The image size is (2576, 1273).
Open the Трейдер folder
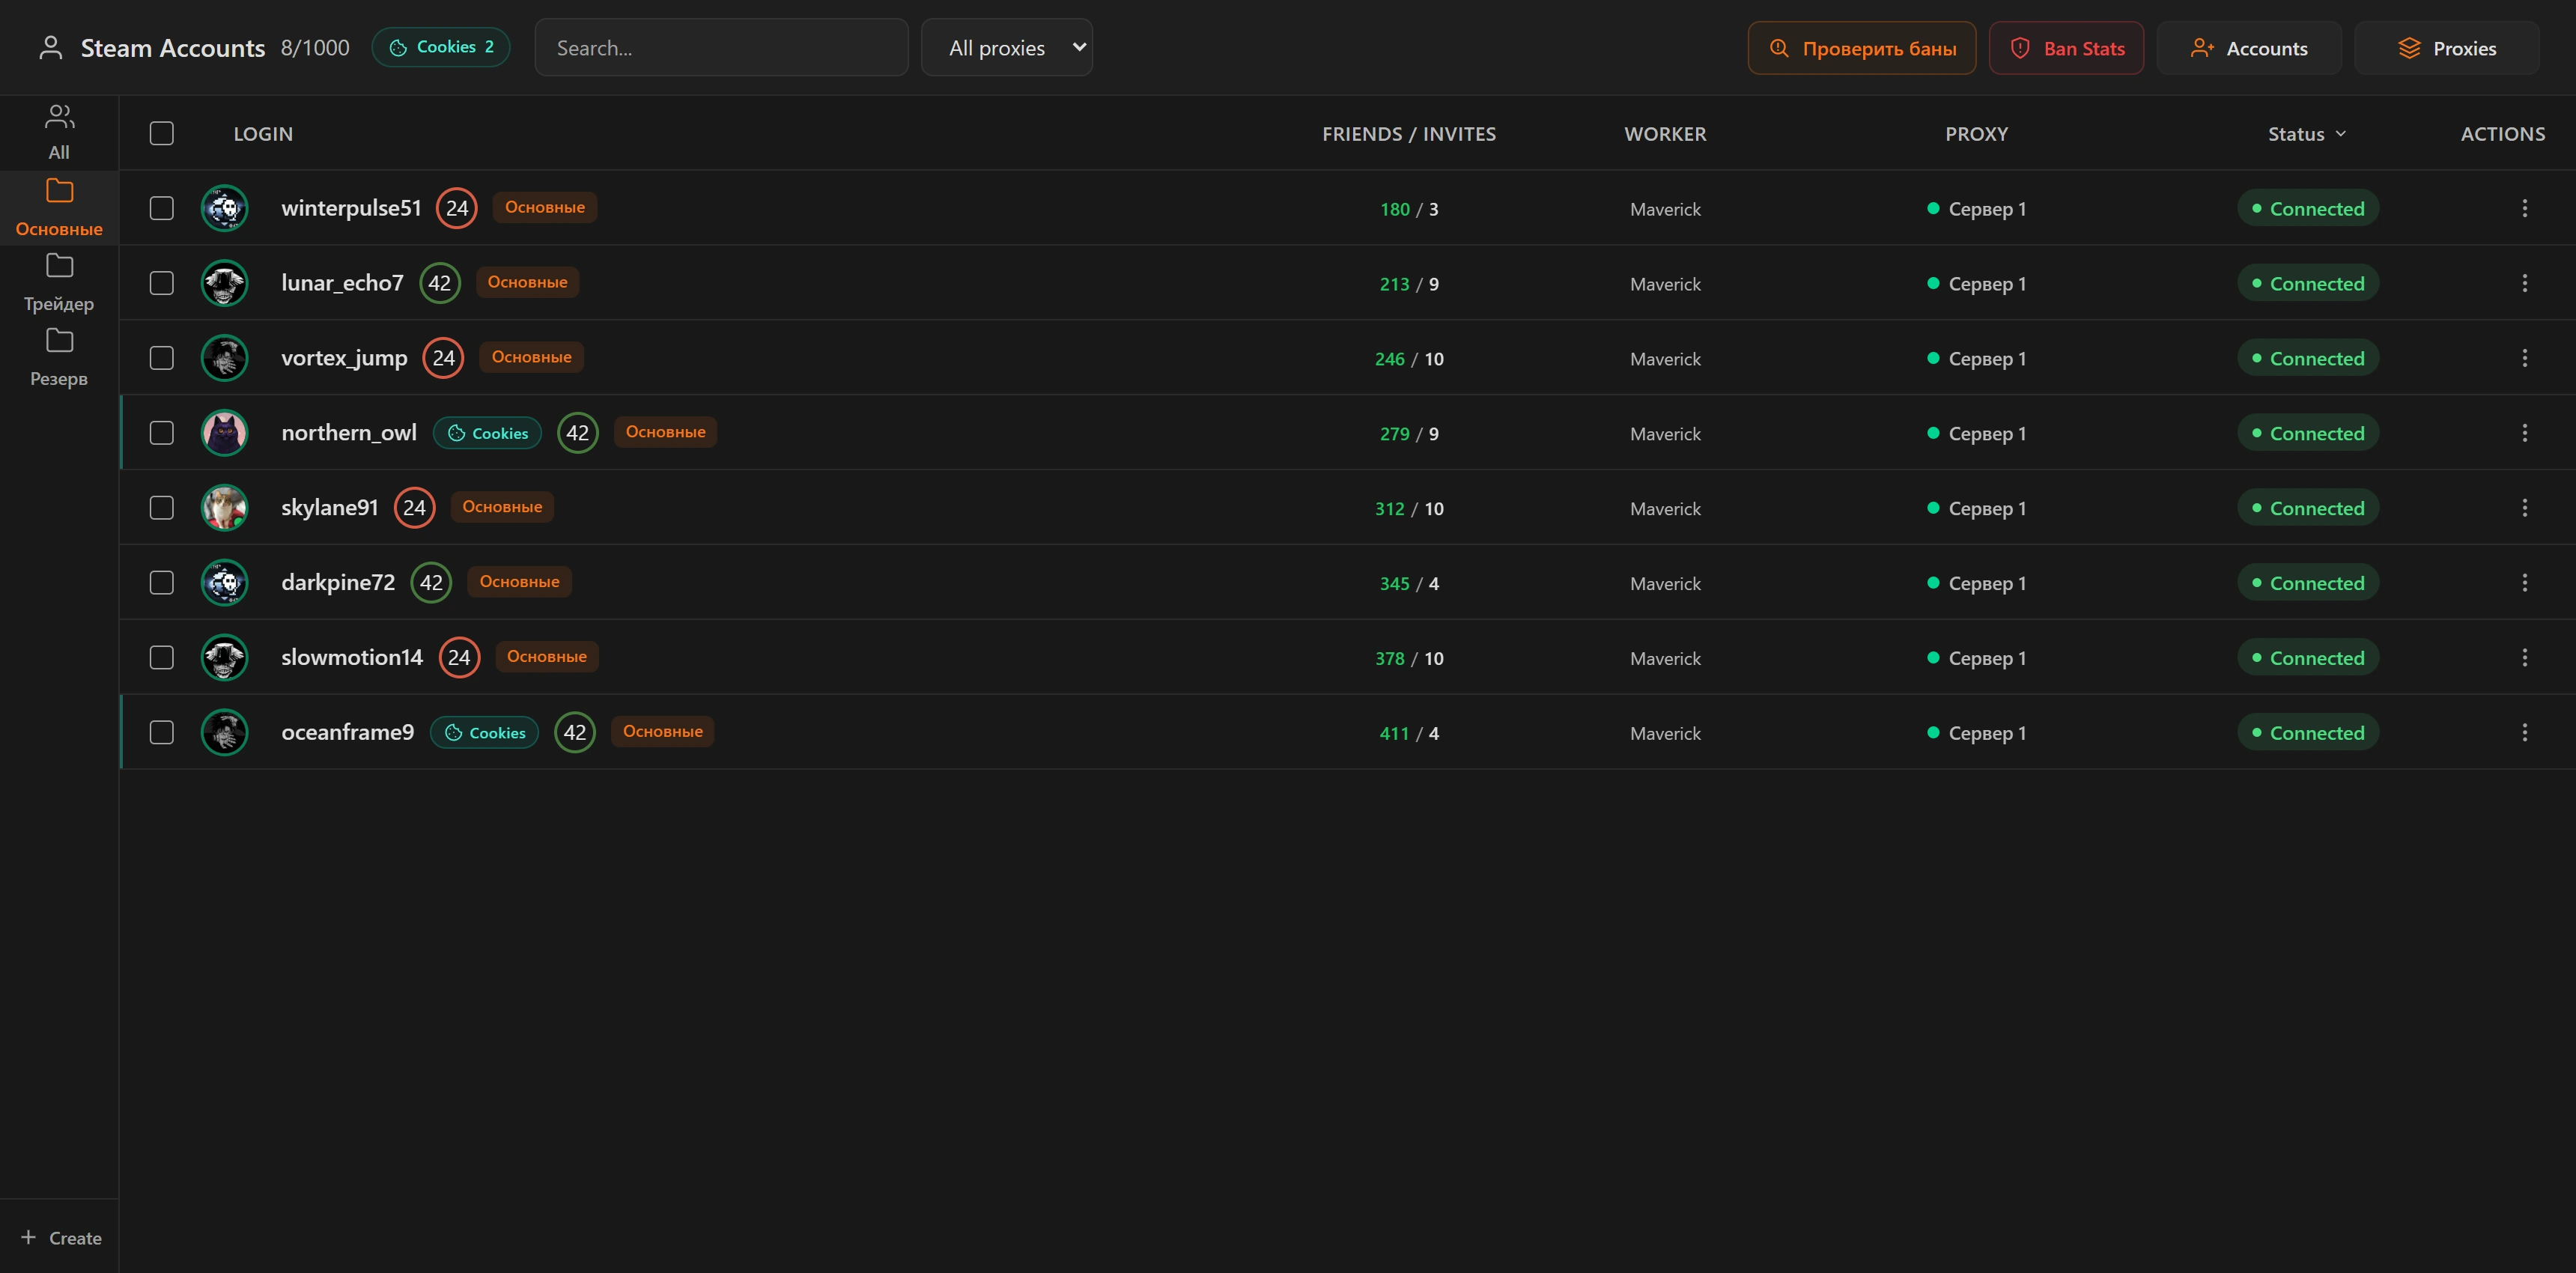click(x=59, y=283)
